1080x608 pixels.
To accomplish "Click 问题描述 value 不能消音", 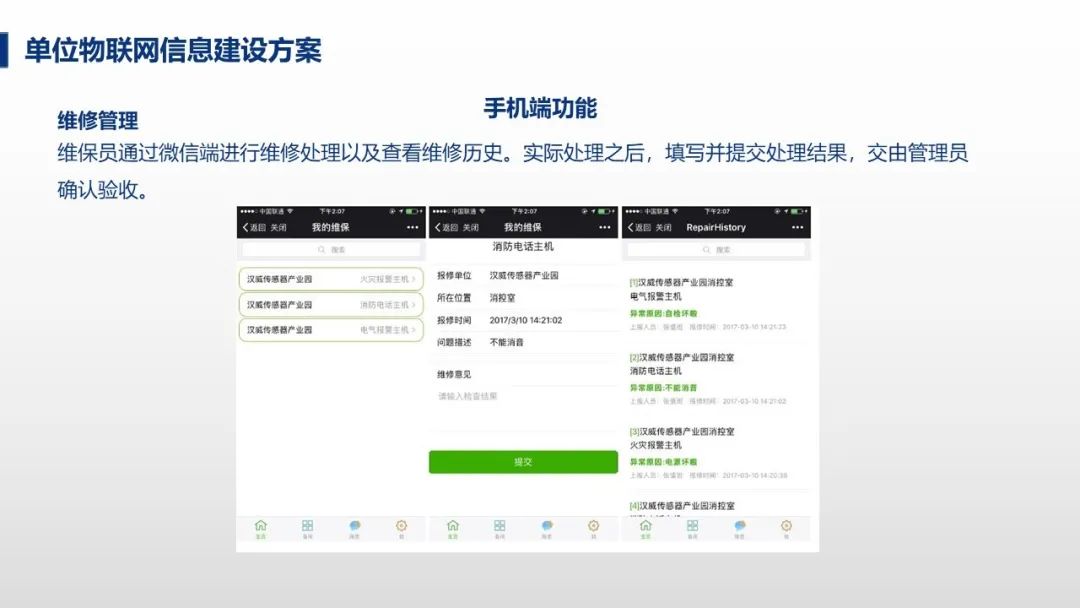I will tap(506, 342).
